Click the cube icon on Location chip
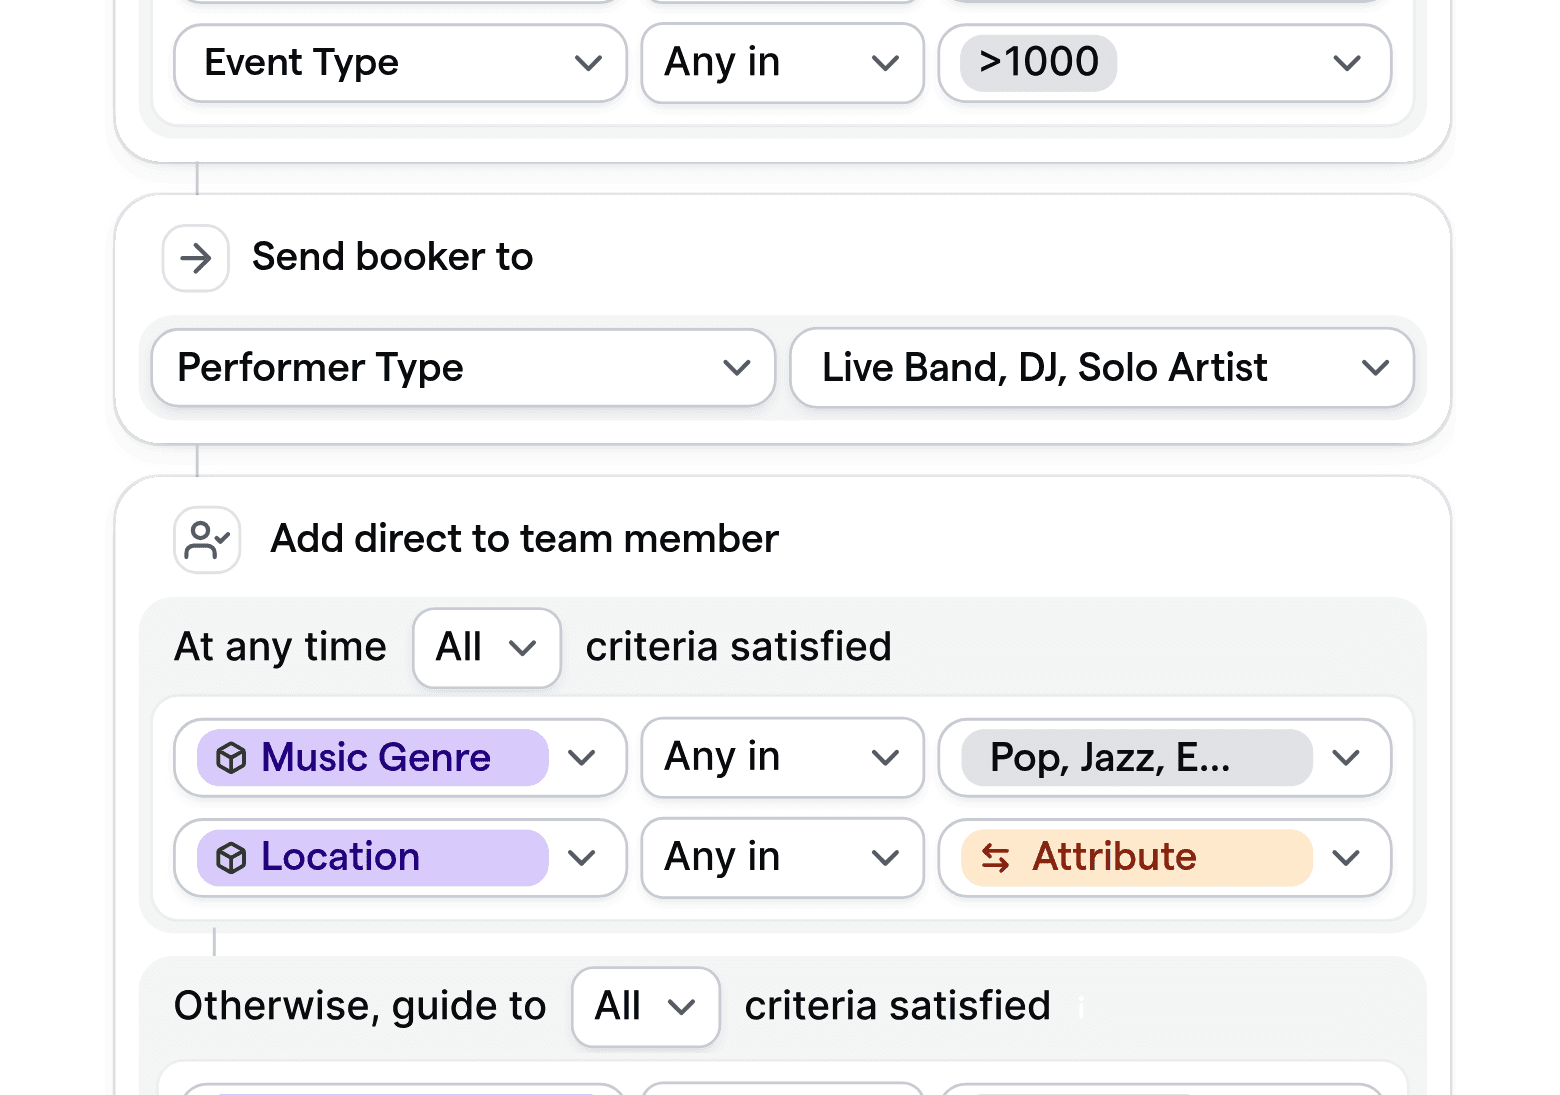1560x1095 pixels. click(x=232, y=857)
